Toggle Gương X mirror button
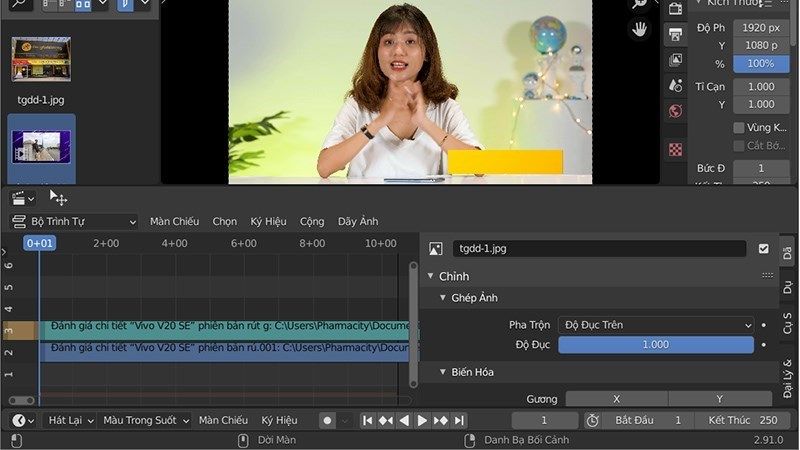This screenshot has width=800, height=450. [616, 399]
